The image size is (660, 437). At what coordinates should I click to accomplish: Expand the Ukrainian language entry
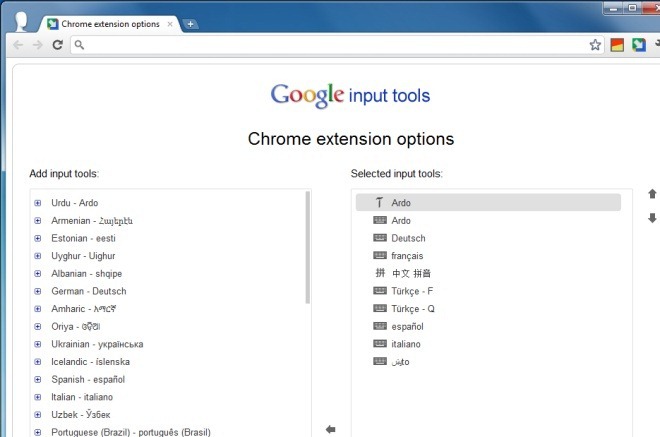[38, 344]
